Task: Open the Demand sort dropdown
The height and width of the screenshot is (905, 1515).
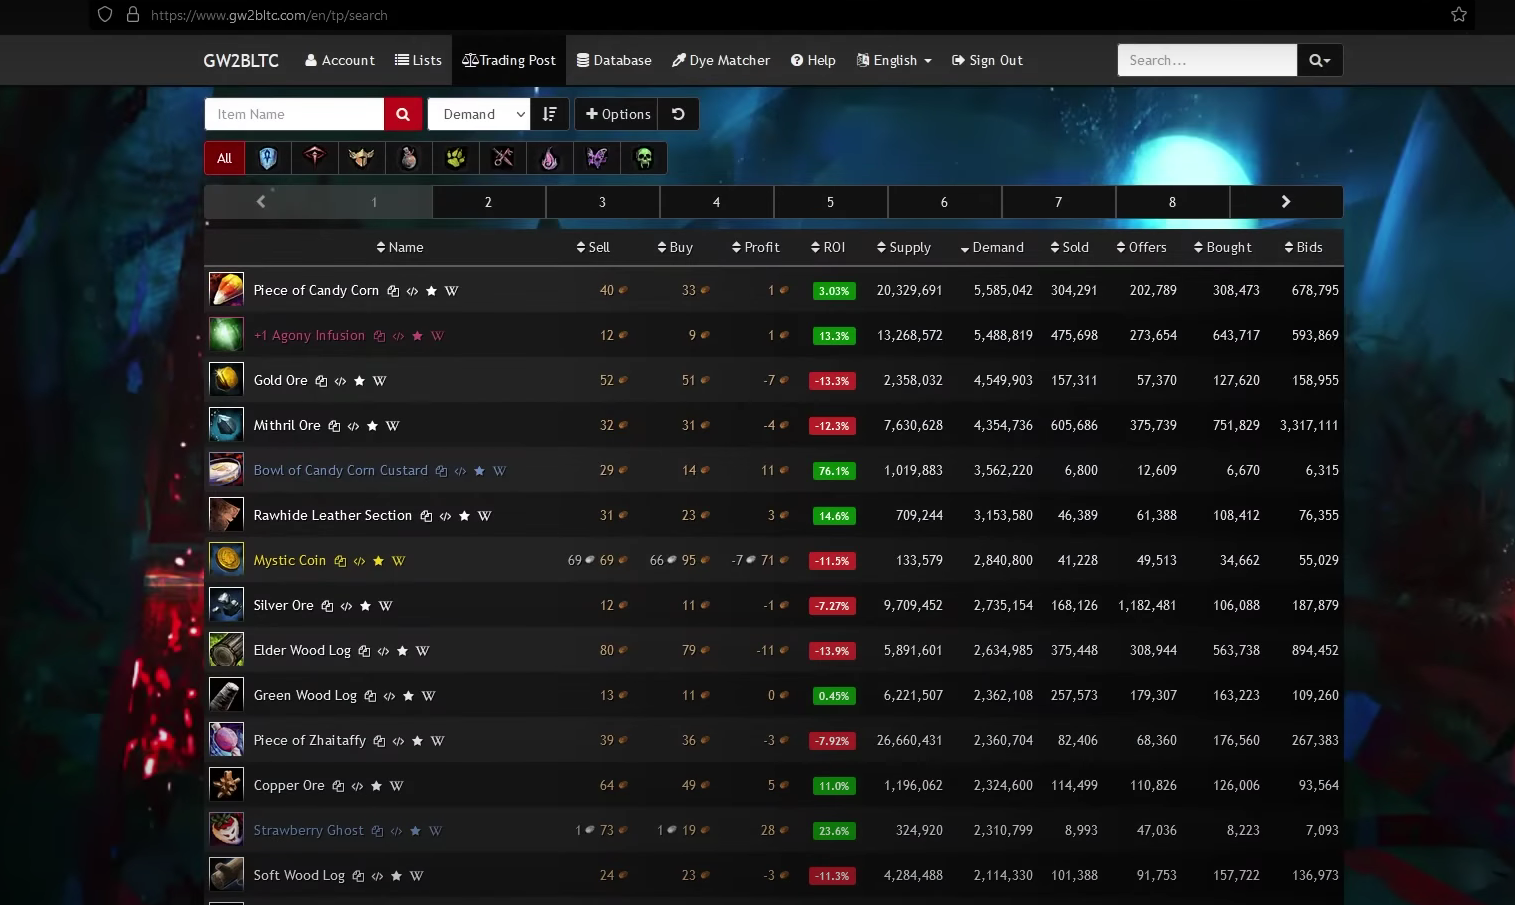Action: (479, 114)
